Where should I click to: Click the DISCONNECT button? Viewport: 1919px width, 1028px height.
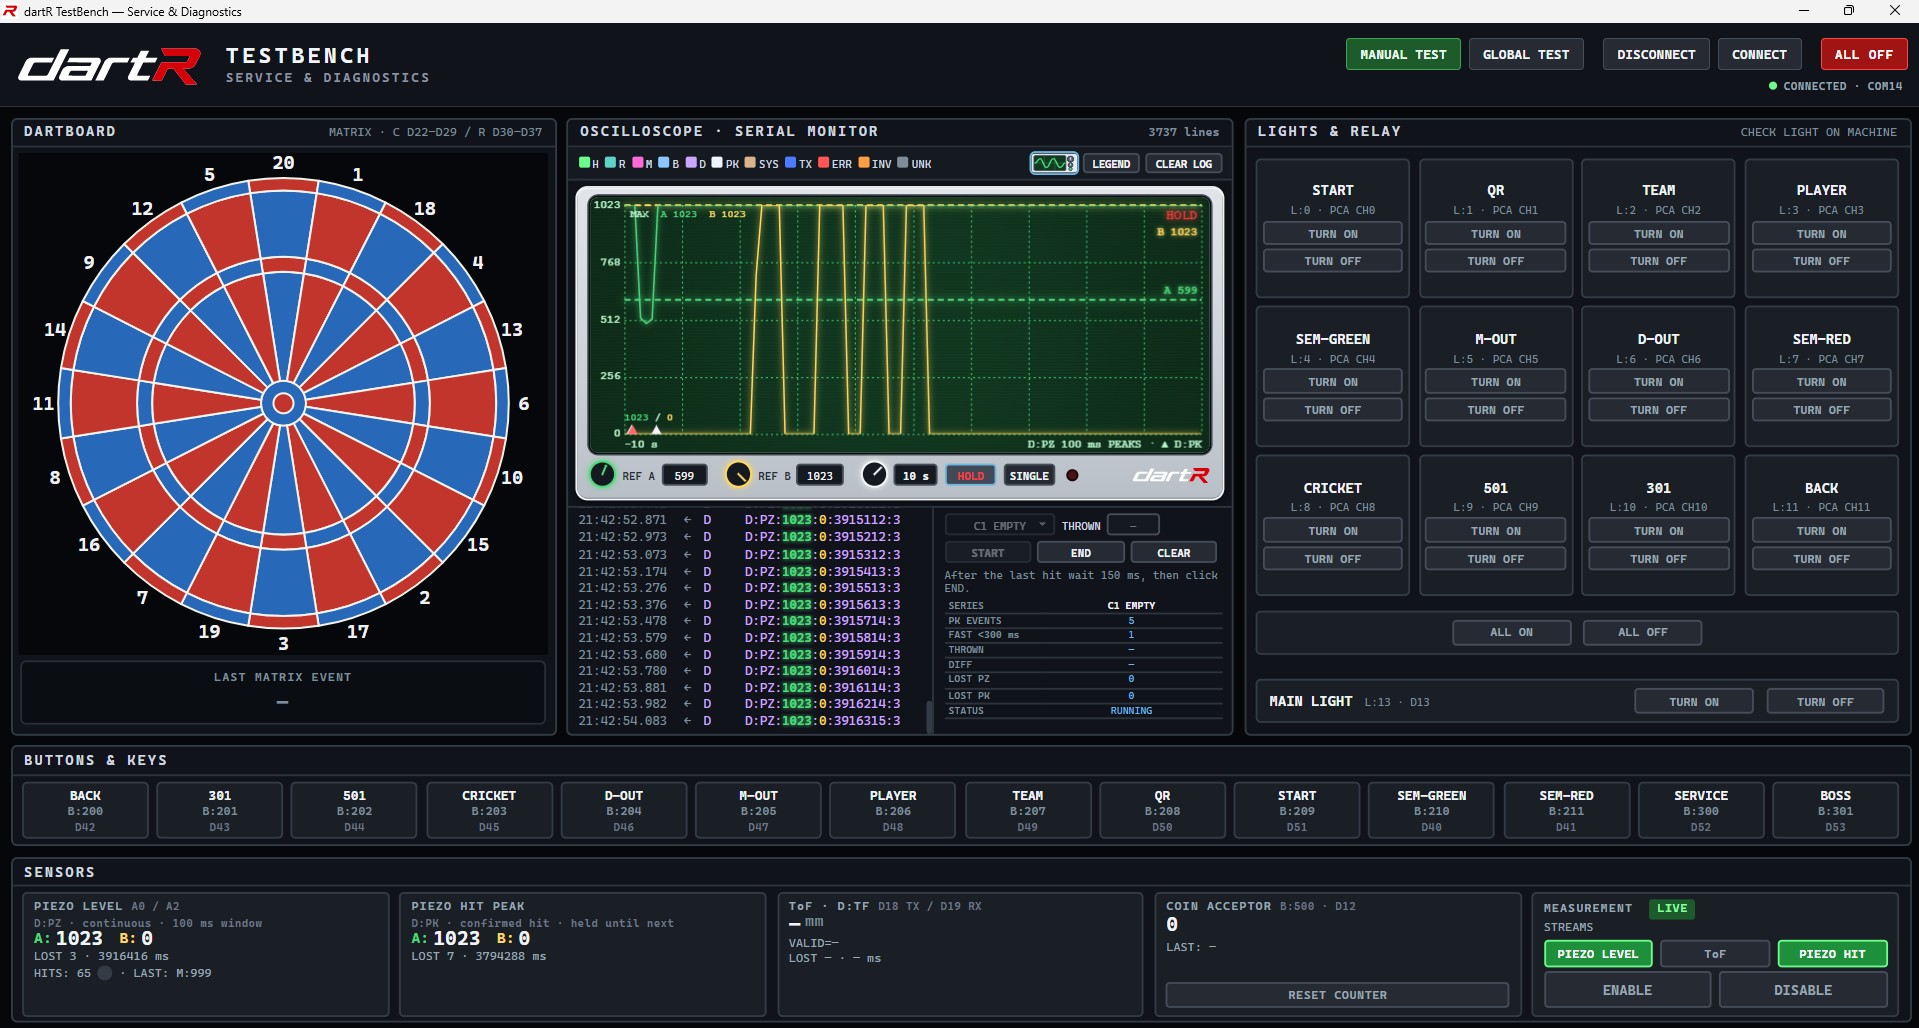pyautogui.click(x=1656, y=54)
